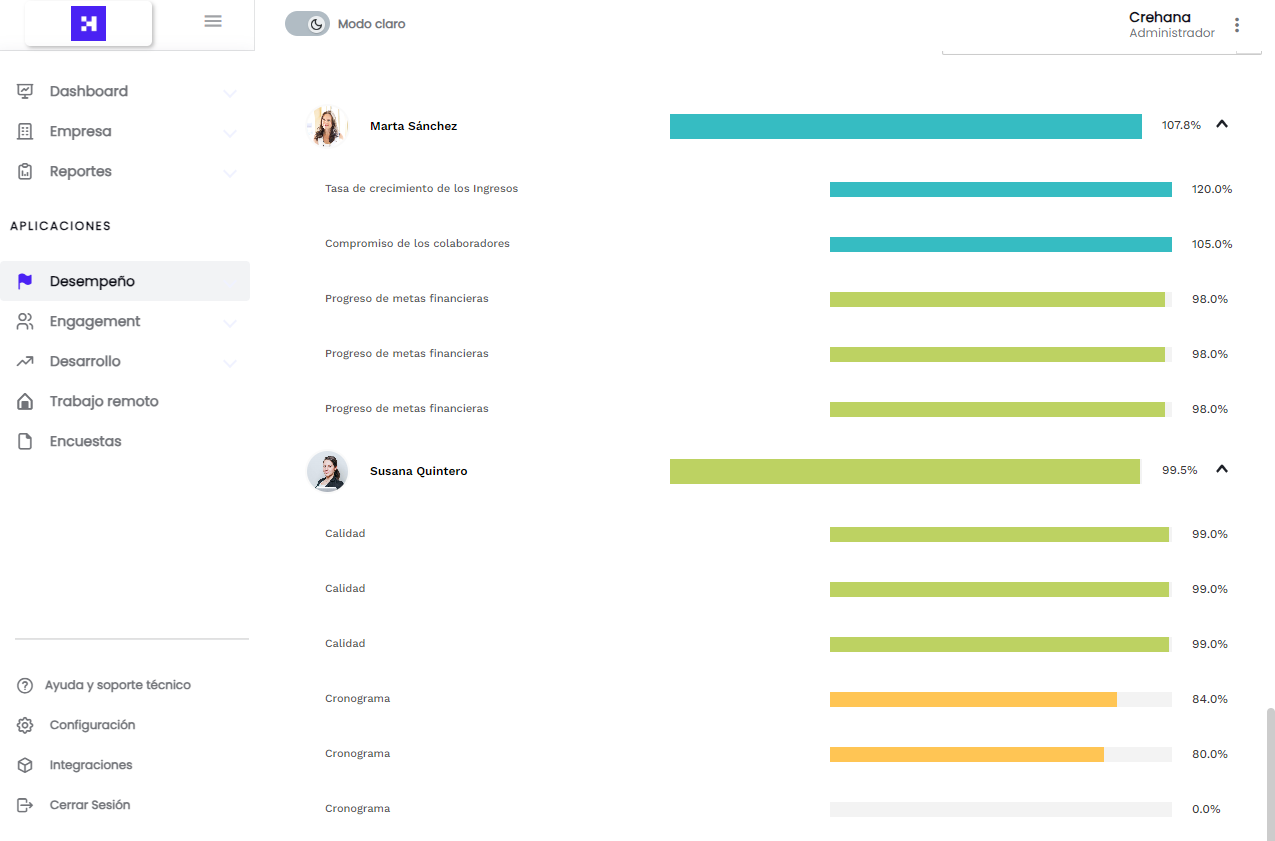The height and width of the screenshot is (841, 1275).
Task: Toggle the Modo claro theme switch
Action: pos(307,24)
